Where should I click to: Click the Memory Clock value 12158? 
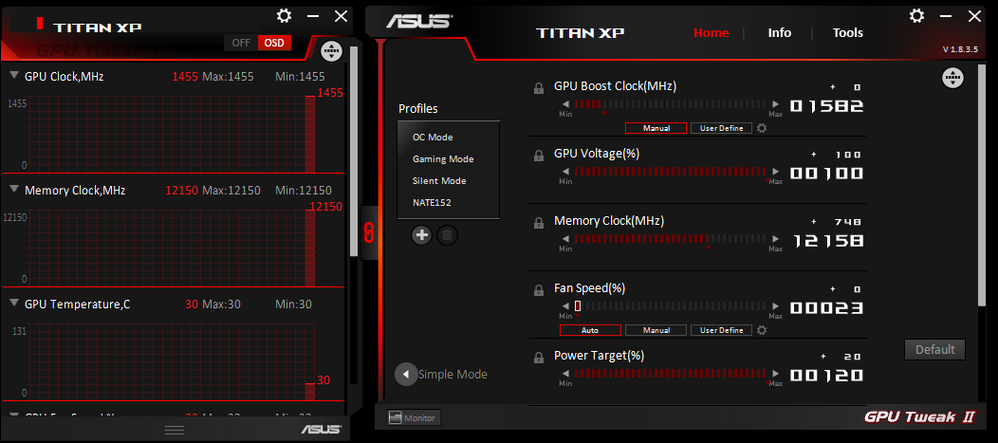coord(827,241)
